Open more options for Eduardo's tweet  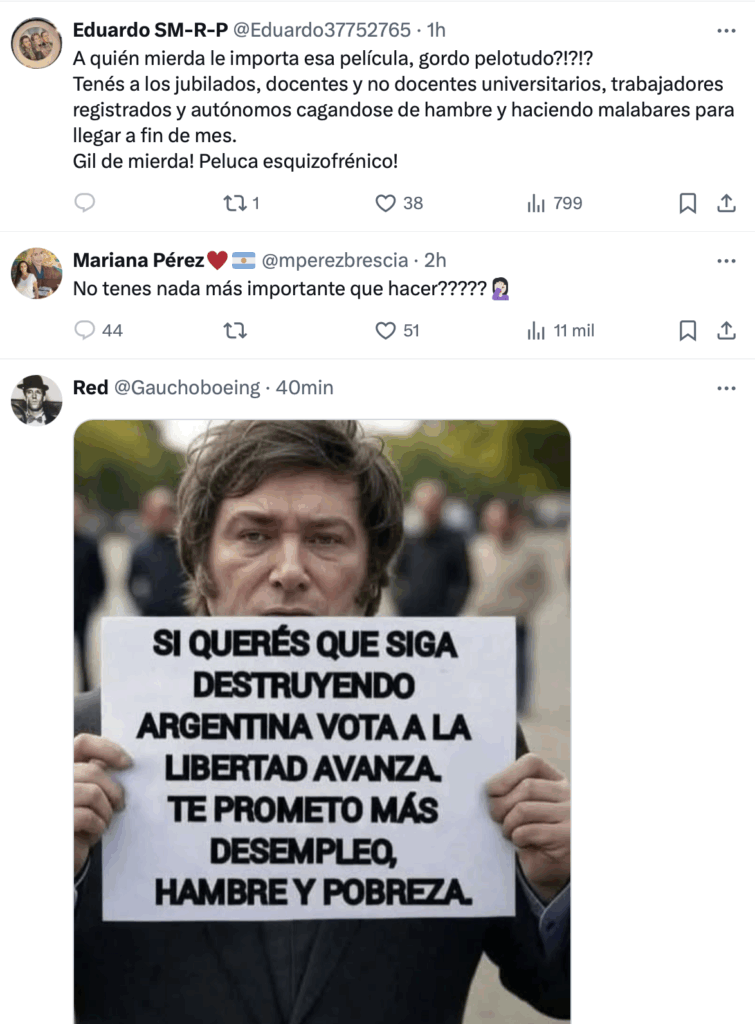(726, 31)
